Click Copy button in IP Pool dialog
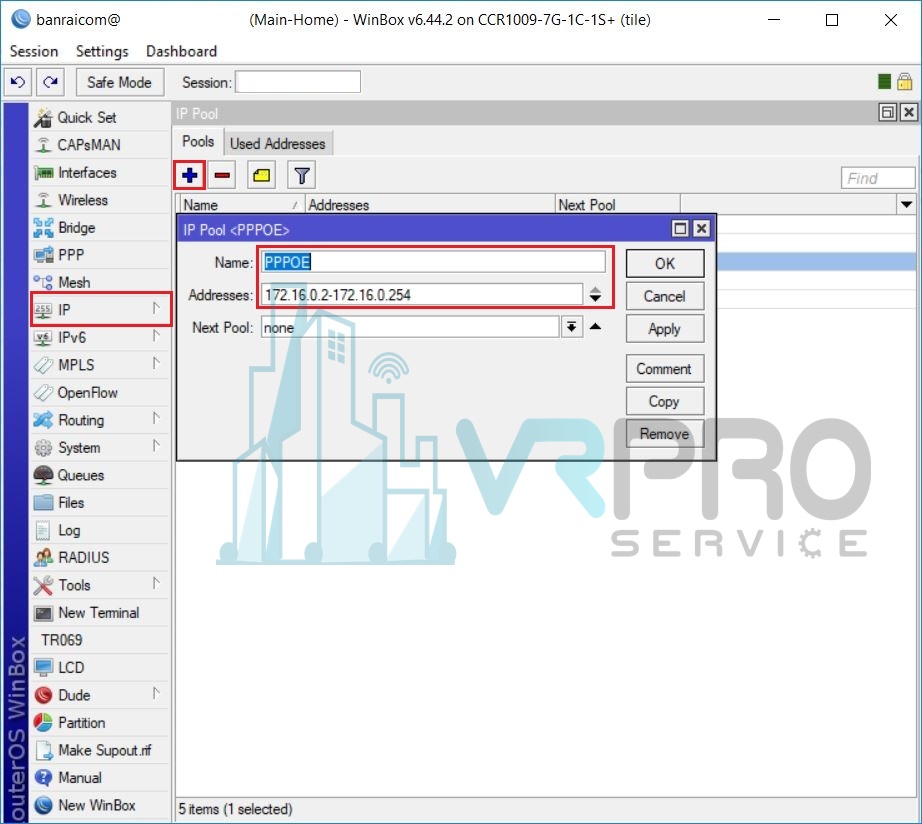 point(664,402)
